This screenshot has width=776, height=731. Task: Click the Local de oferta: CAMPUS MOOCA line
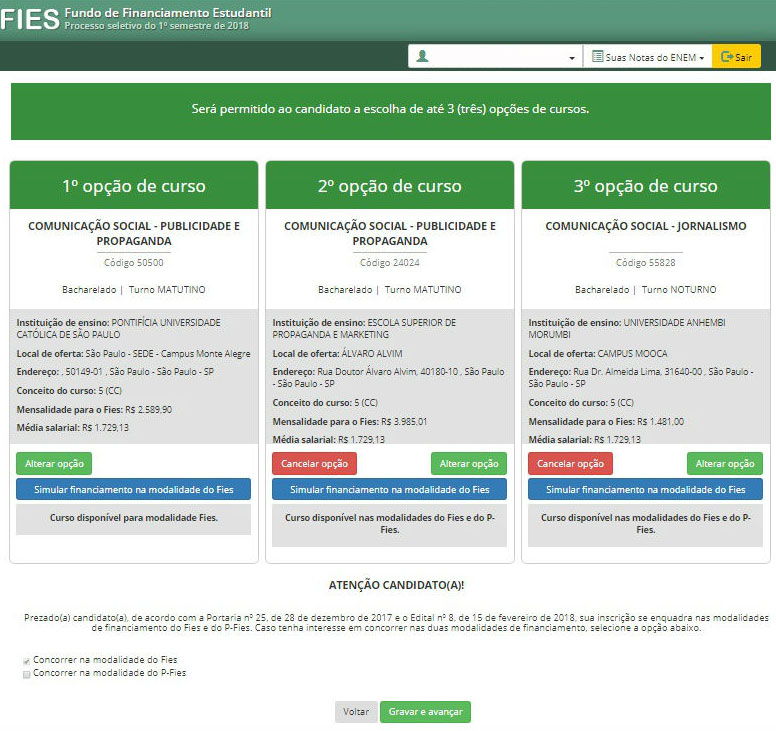[598, 354]
